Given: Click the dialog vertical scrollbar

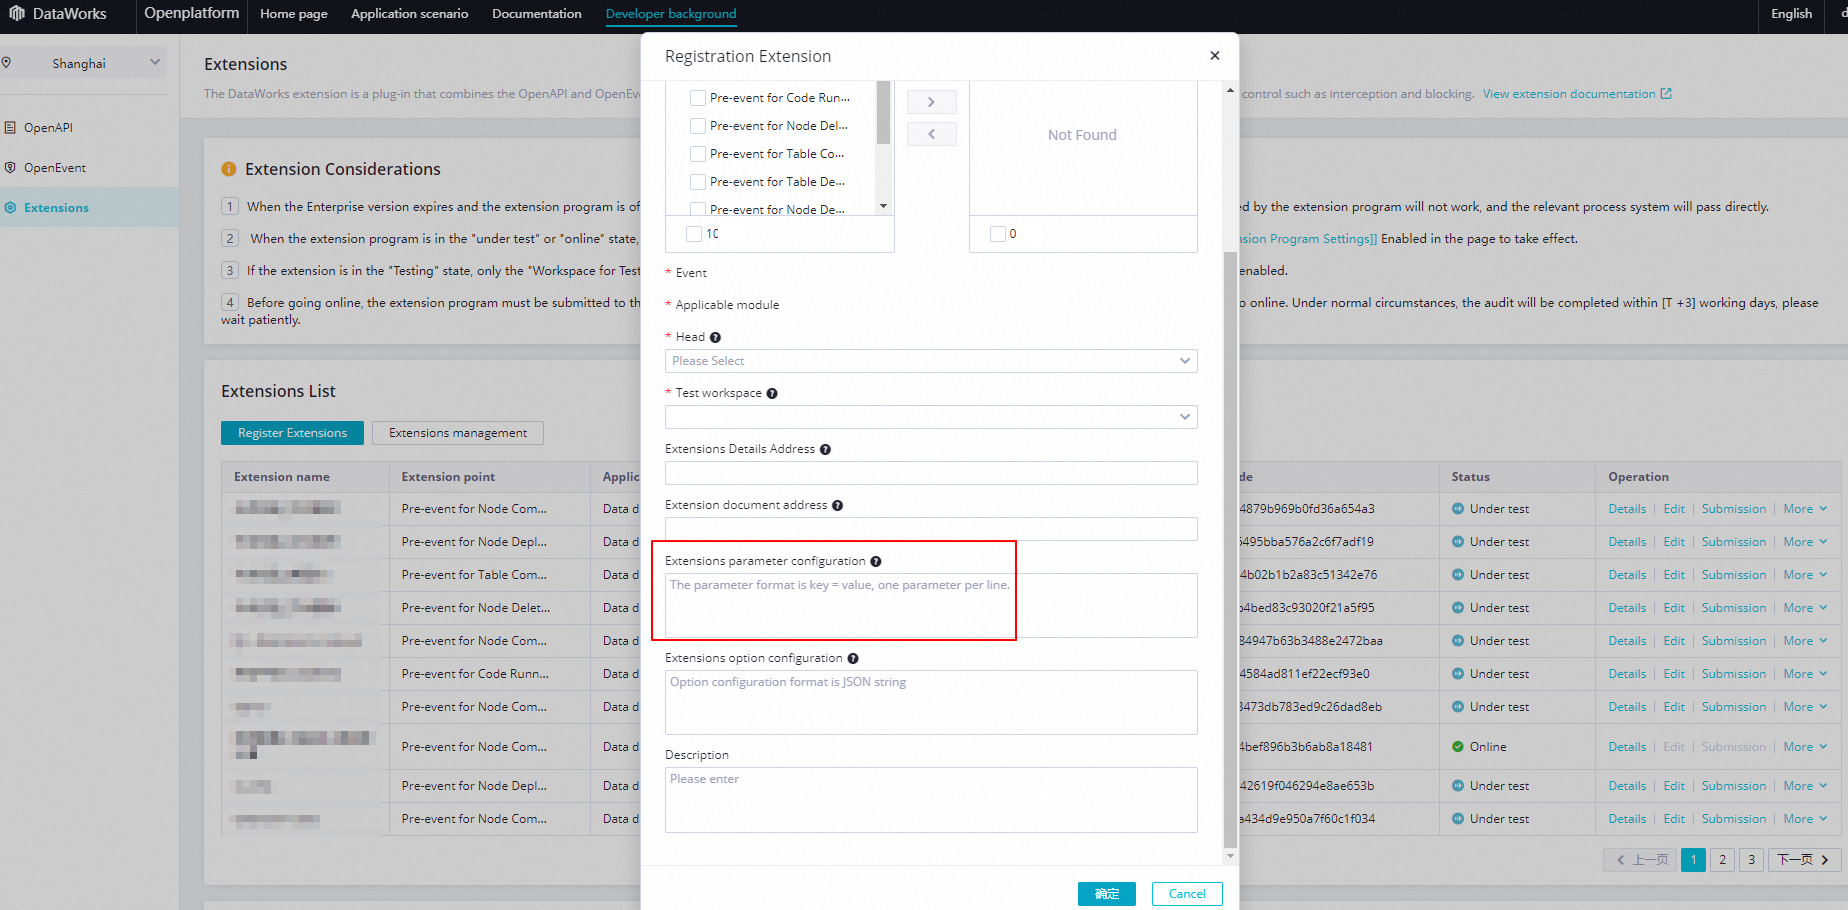Looking at the screenshot, I should pyautogui.click(x=1230, y=550).
